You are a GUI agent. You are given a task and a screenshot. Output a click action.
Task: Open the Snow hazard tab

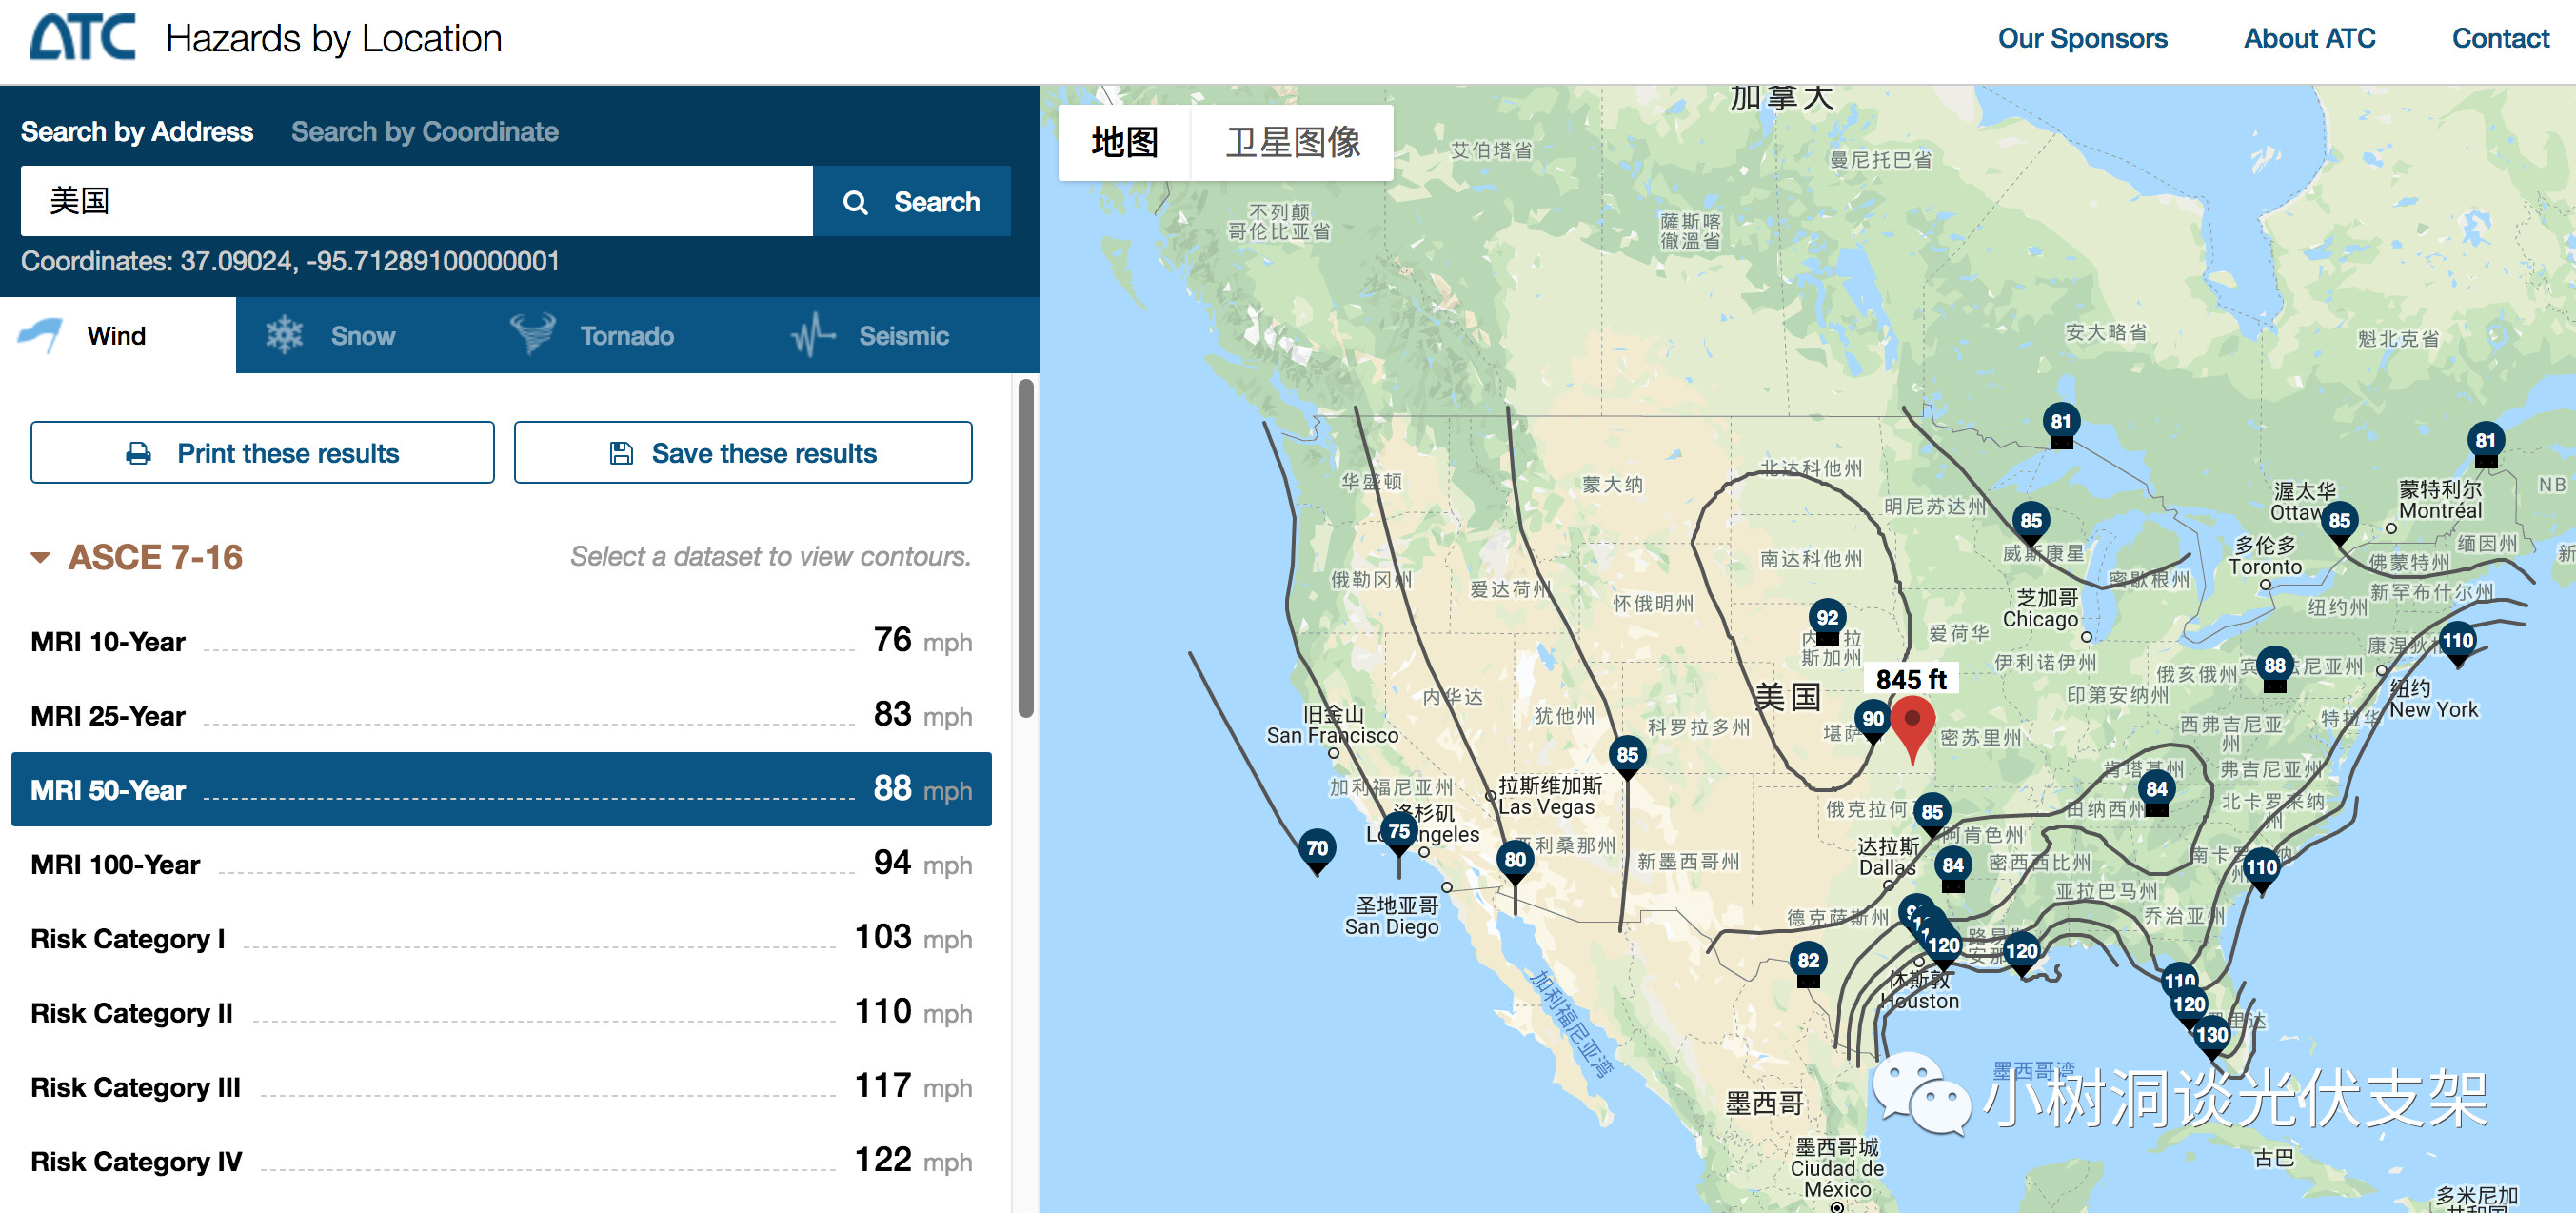(x=331, y=335)
